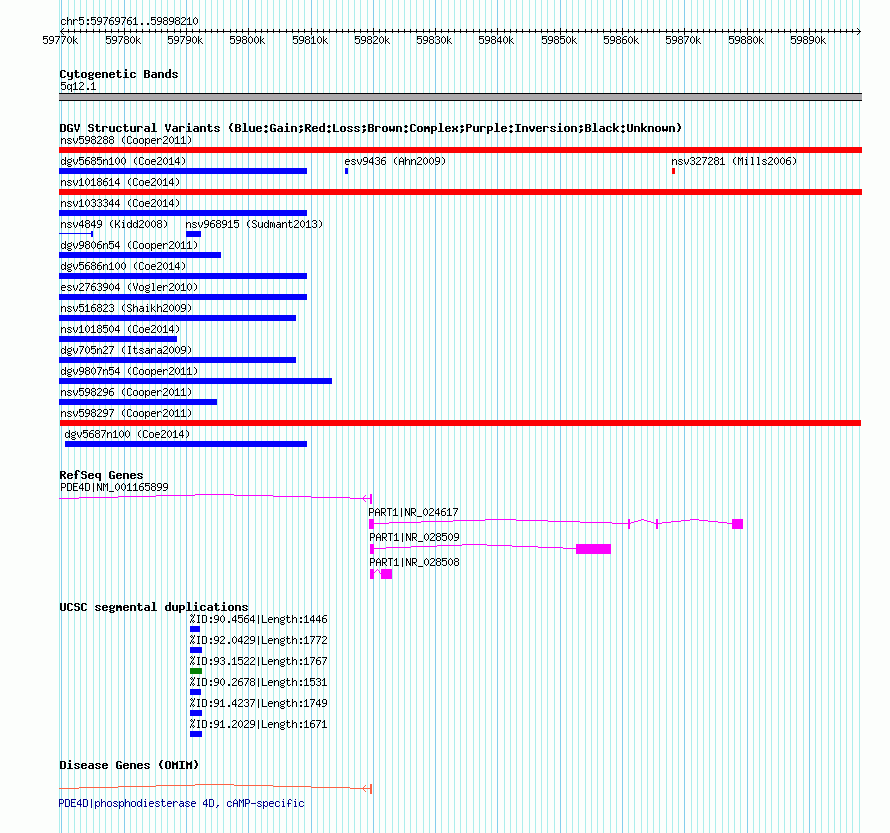Viewport: 890px width, 833px height.
Task: Click UCSC segmental duplications track title
Action: [154, 607]
